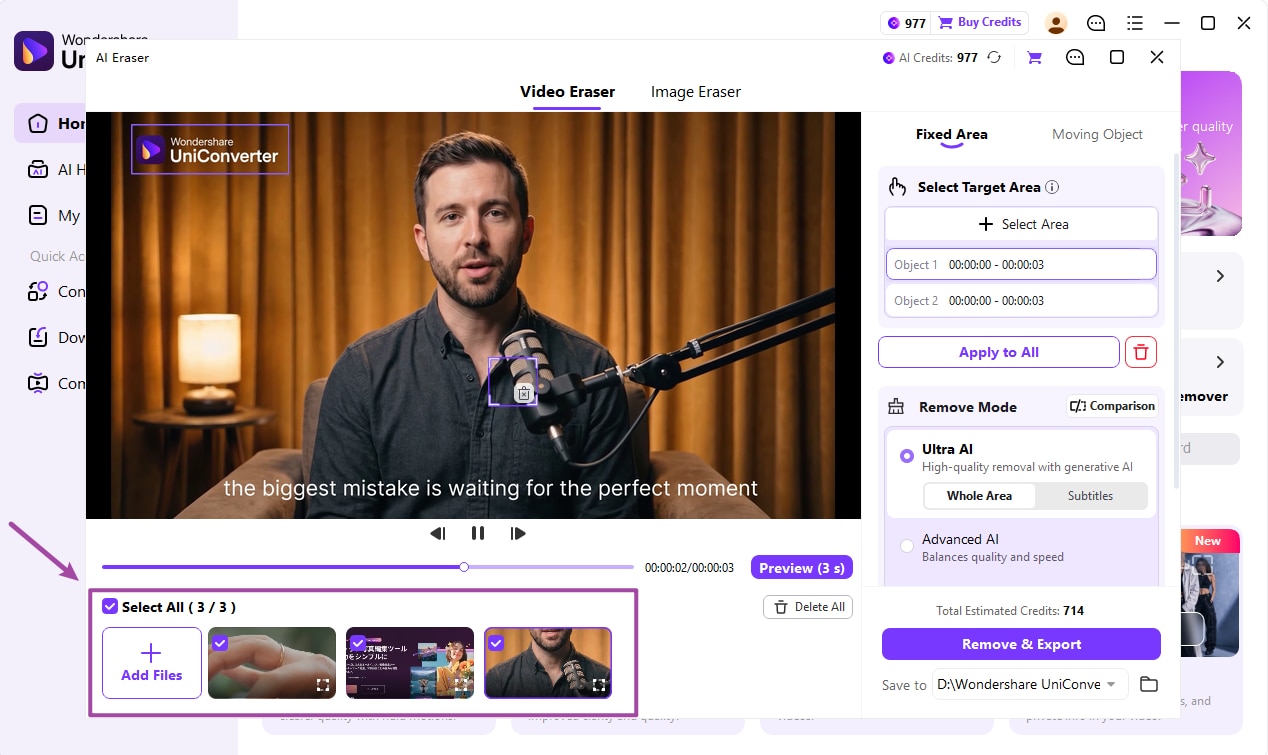Step to the next frame
Screen dimensions: 1268x755
[x=518, y=533]
